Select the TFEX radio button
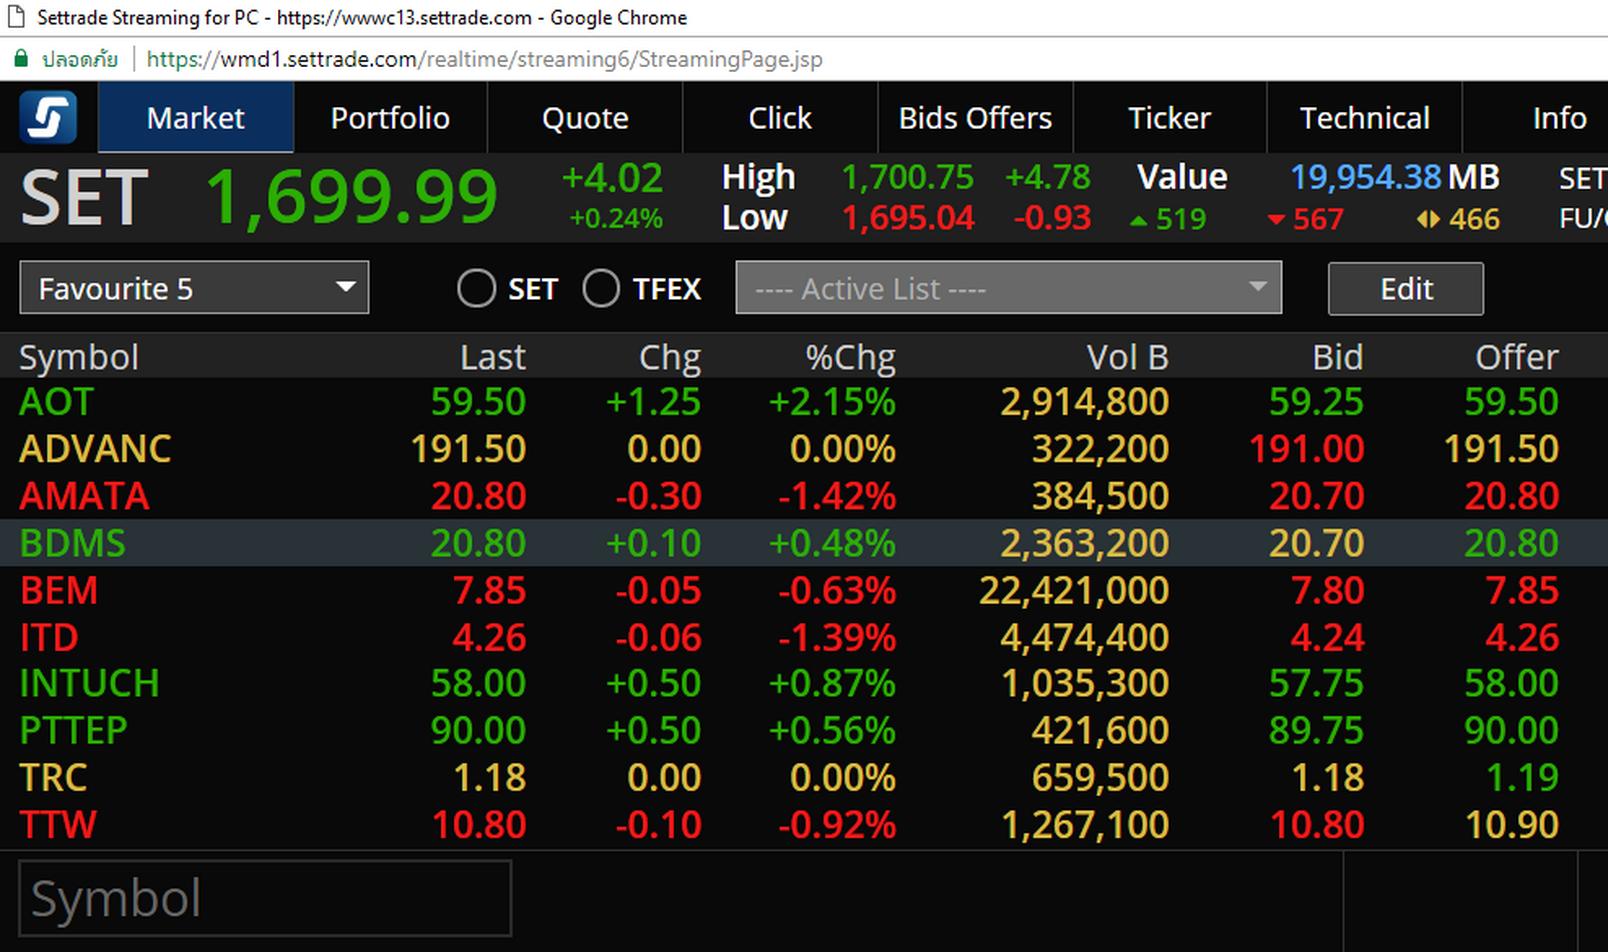The width and height of the screenshot is (1608, 952). 601,289
